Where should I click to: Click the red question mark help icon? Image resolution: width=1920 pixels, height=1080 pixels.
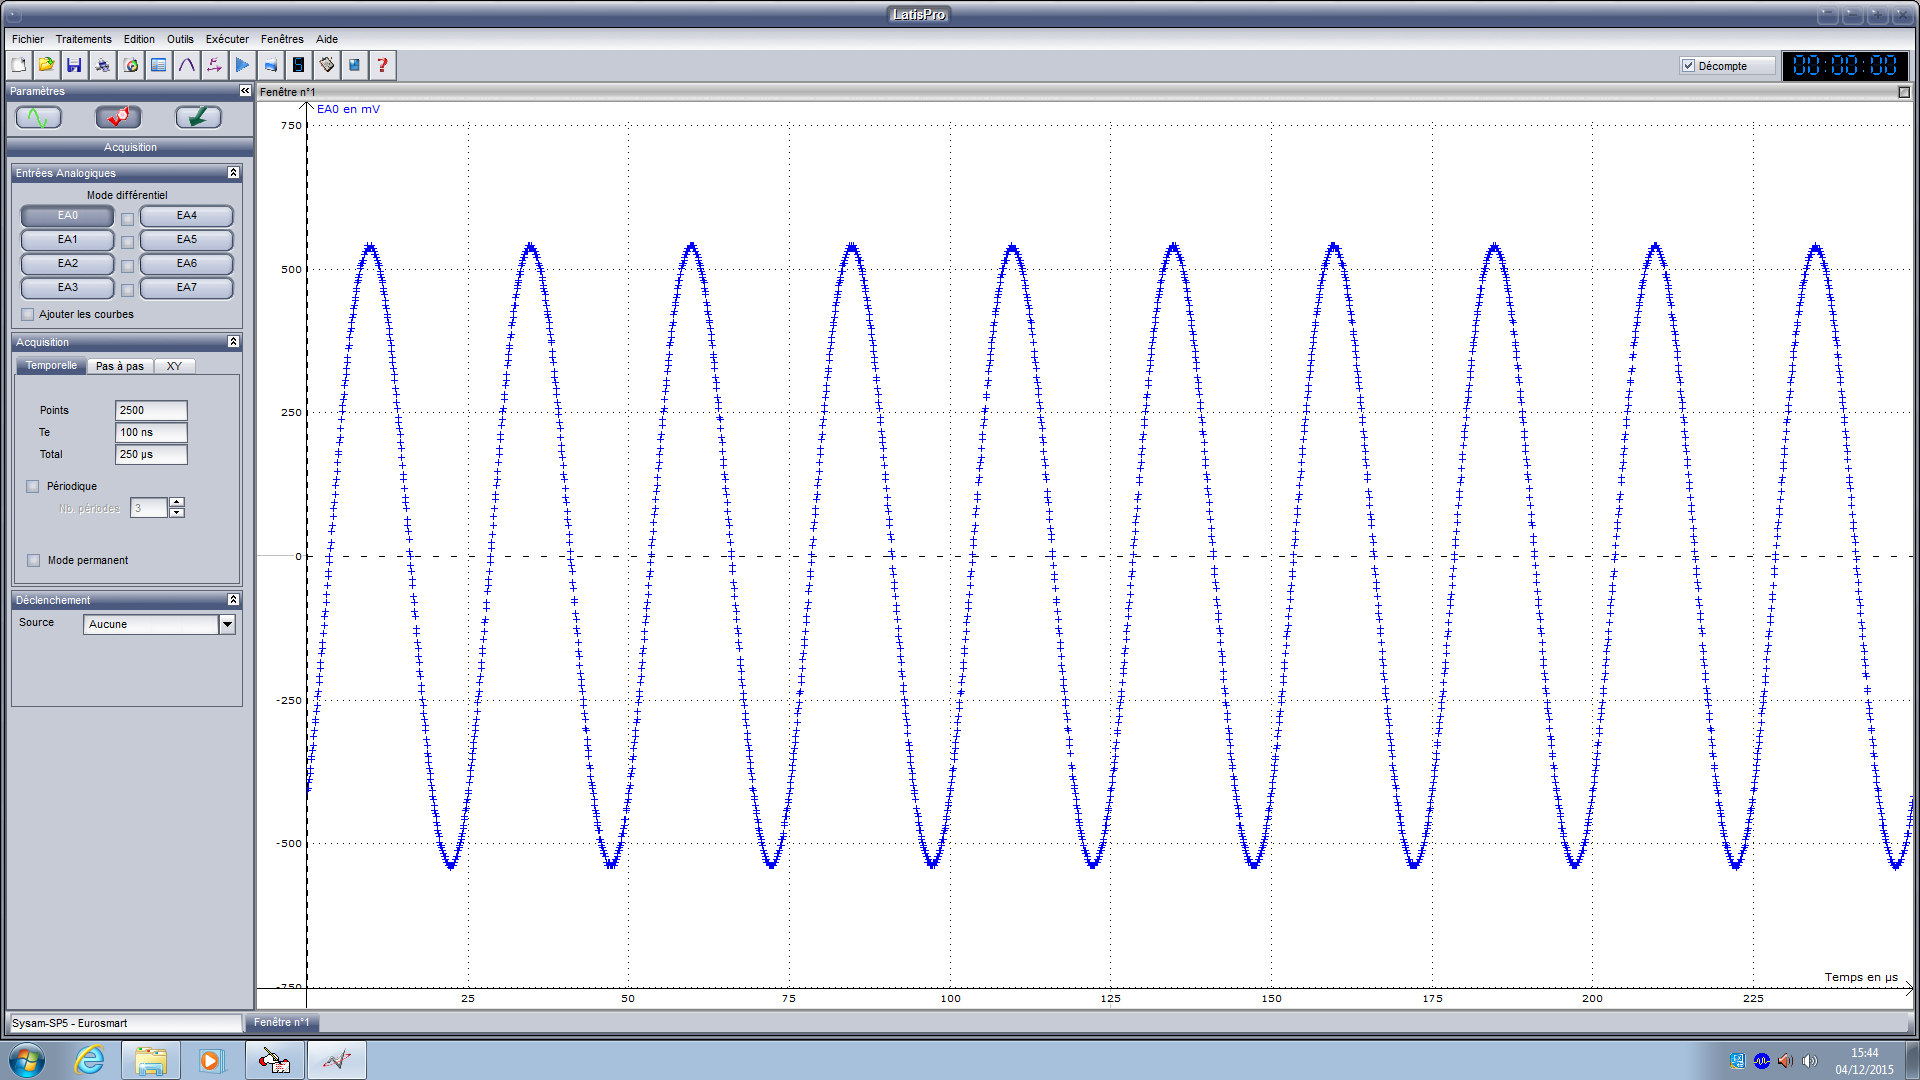pos(382,65)
